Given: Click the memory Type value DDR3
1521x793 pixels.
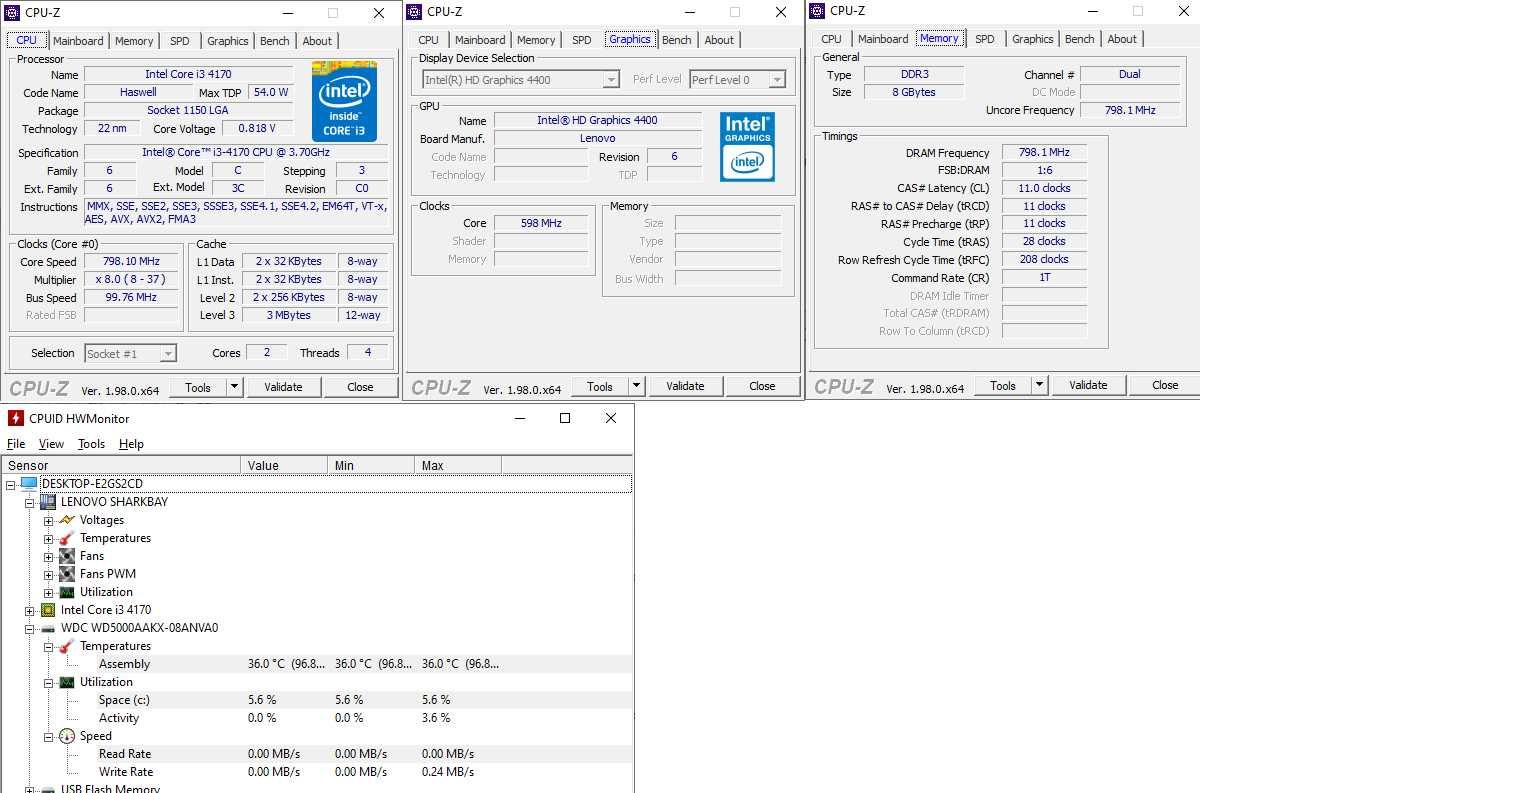Looking at the screenshot, I should [x=914, y=74].
